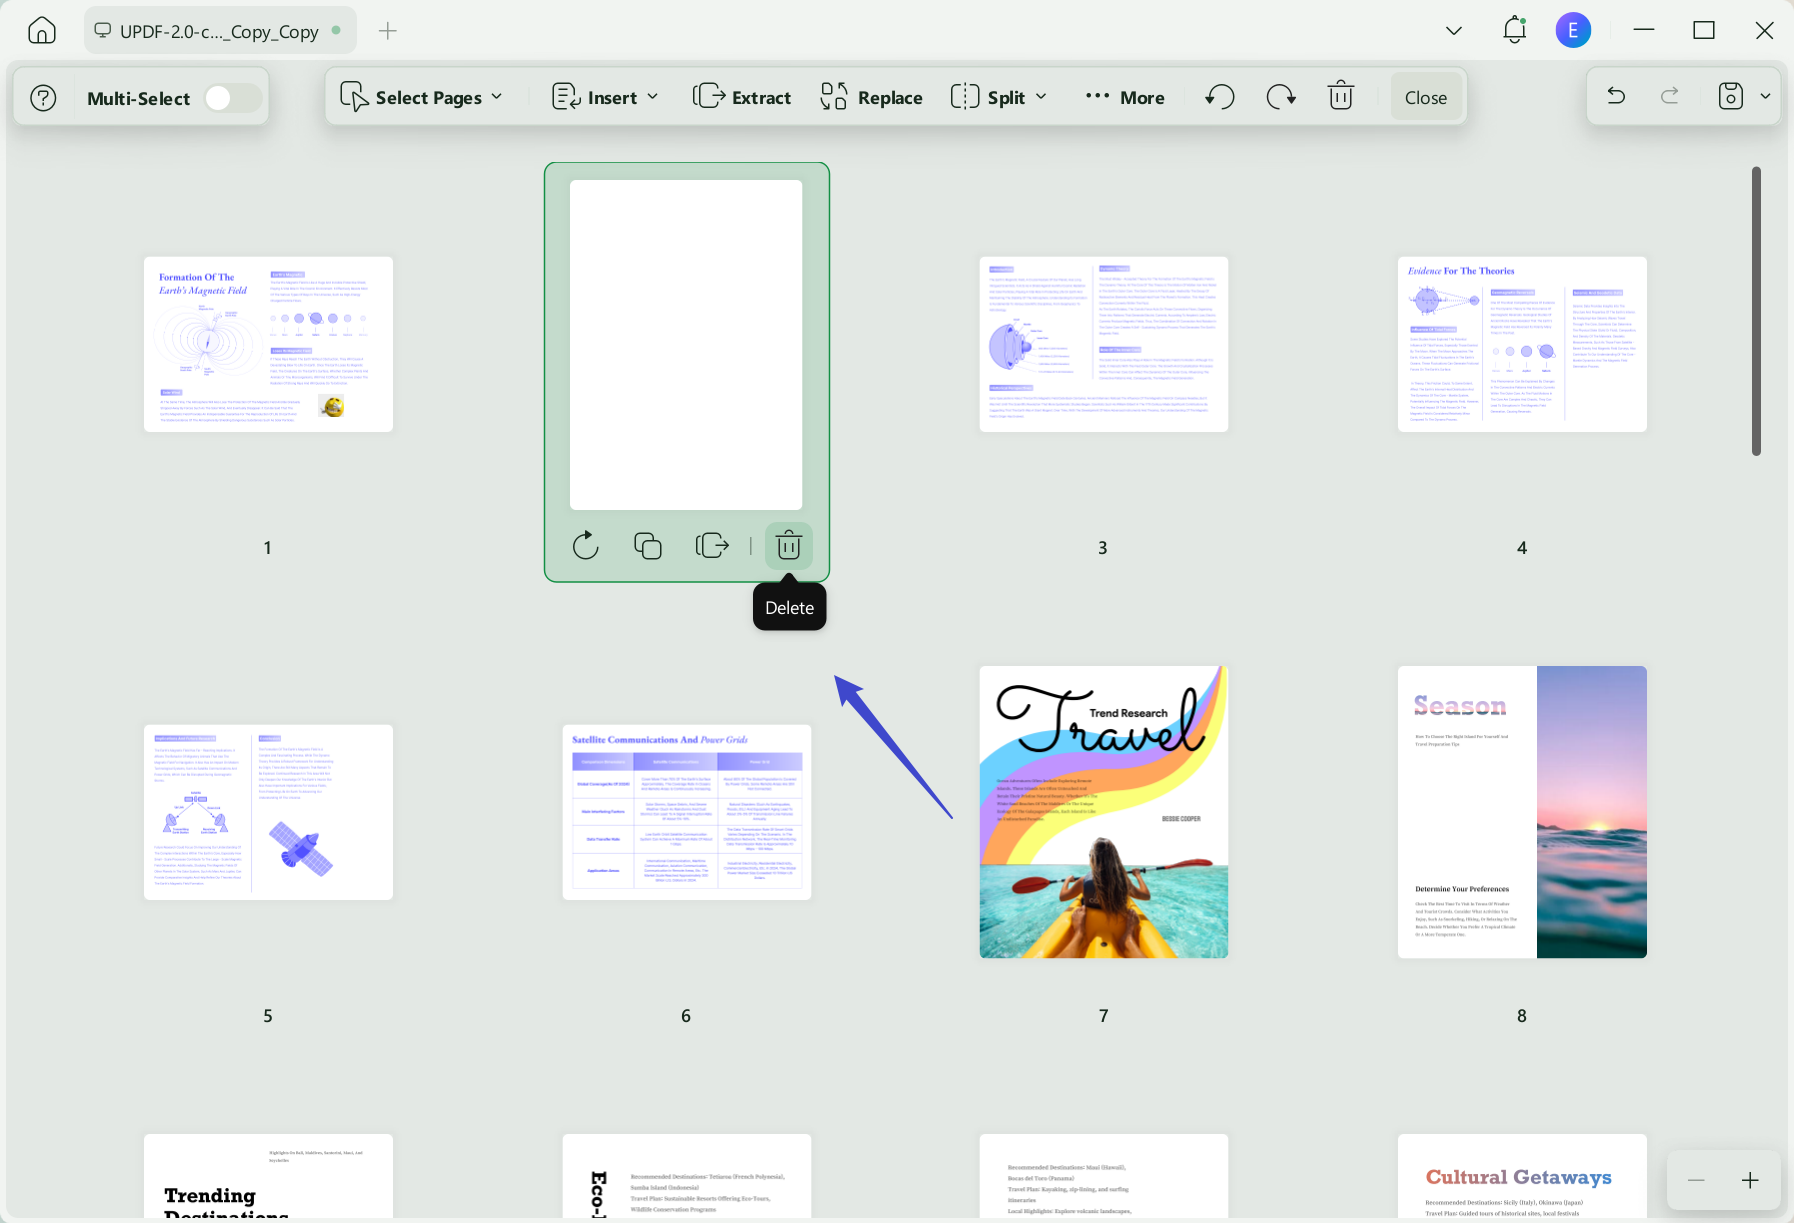
Task: Click the save file icon
Action: (x=1731, y=96)
